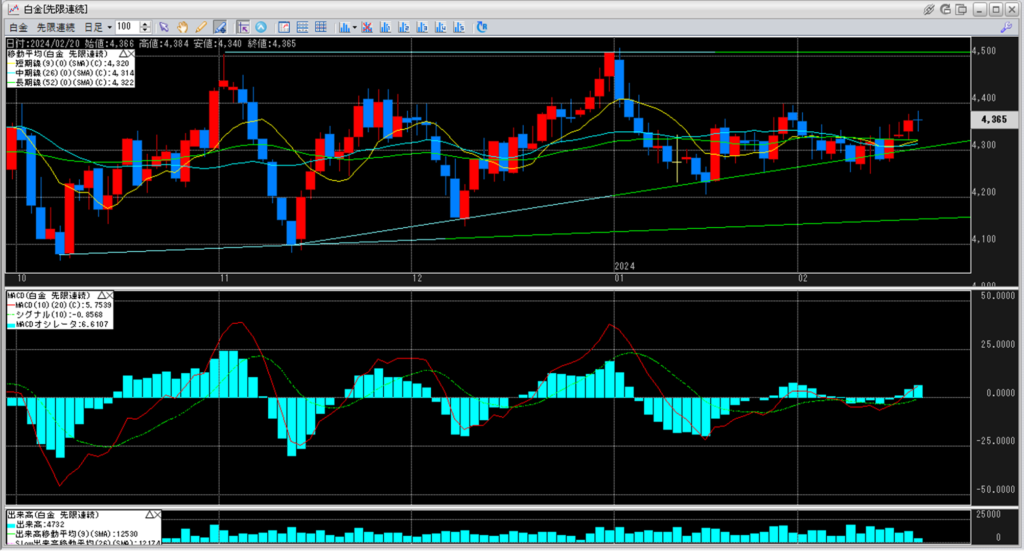Viewport: 1024px width, 551px height.
Task: Toggle the trendline drawing tool
Action: click(x=220, y=27)
